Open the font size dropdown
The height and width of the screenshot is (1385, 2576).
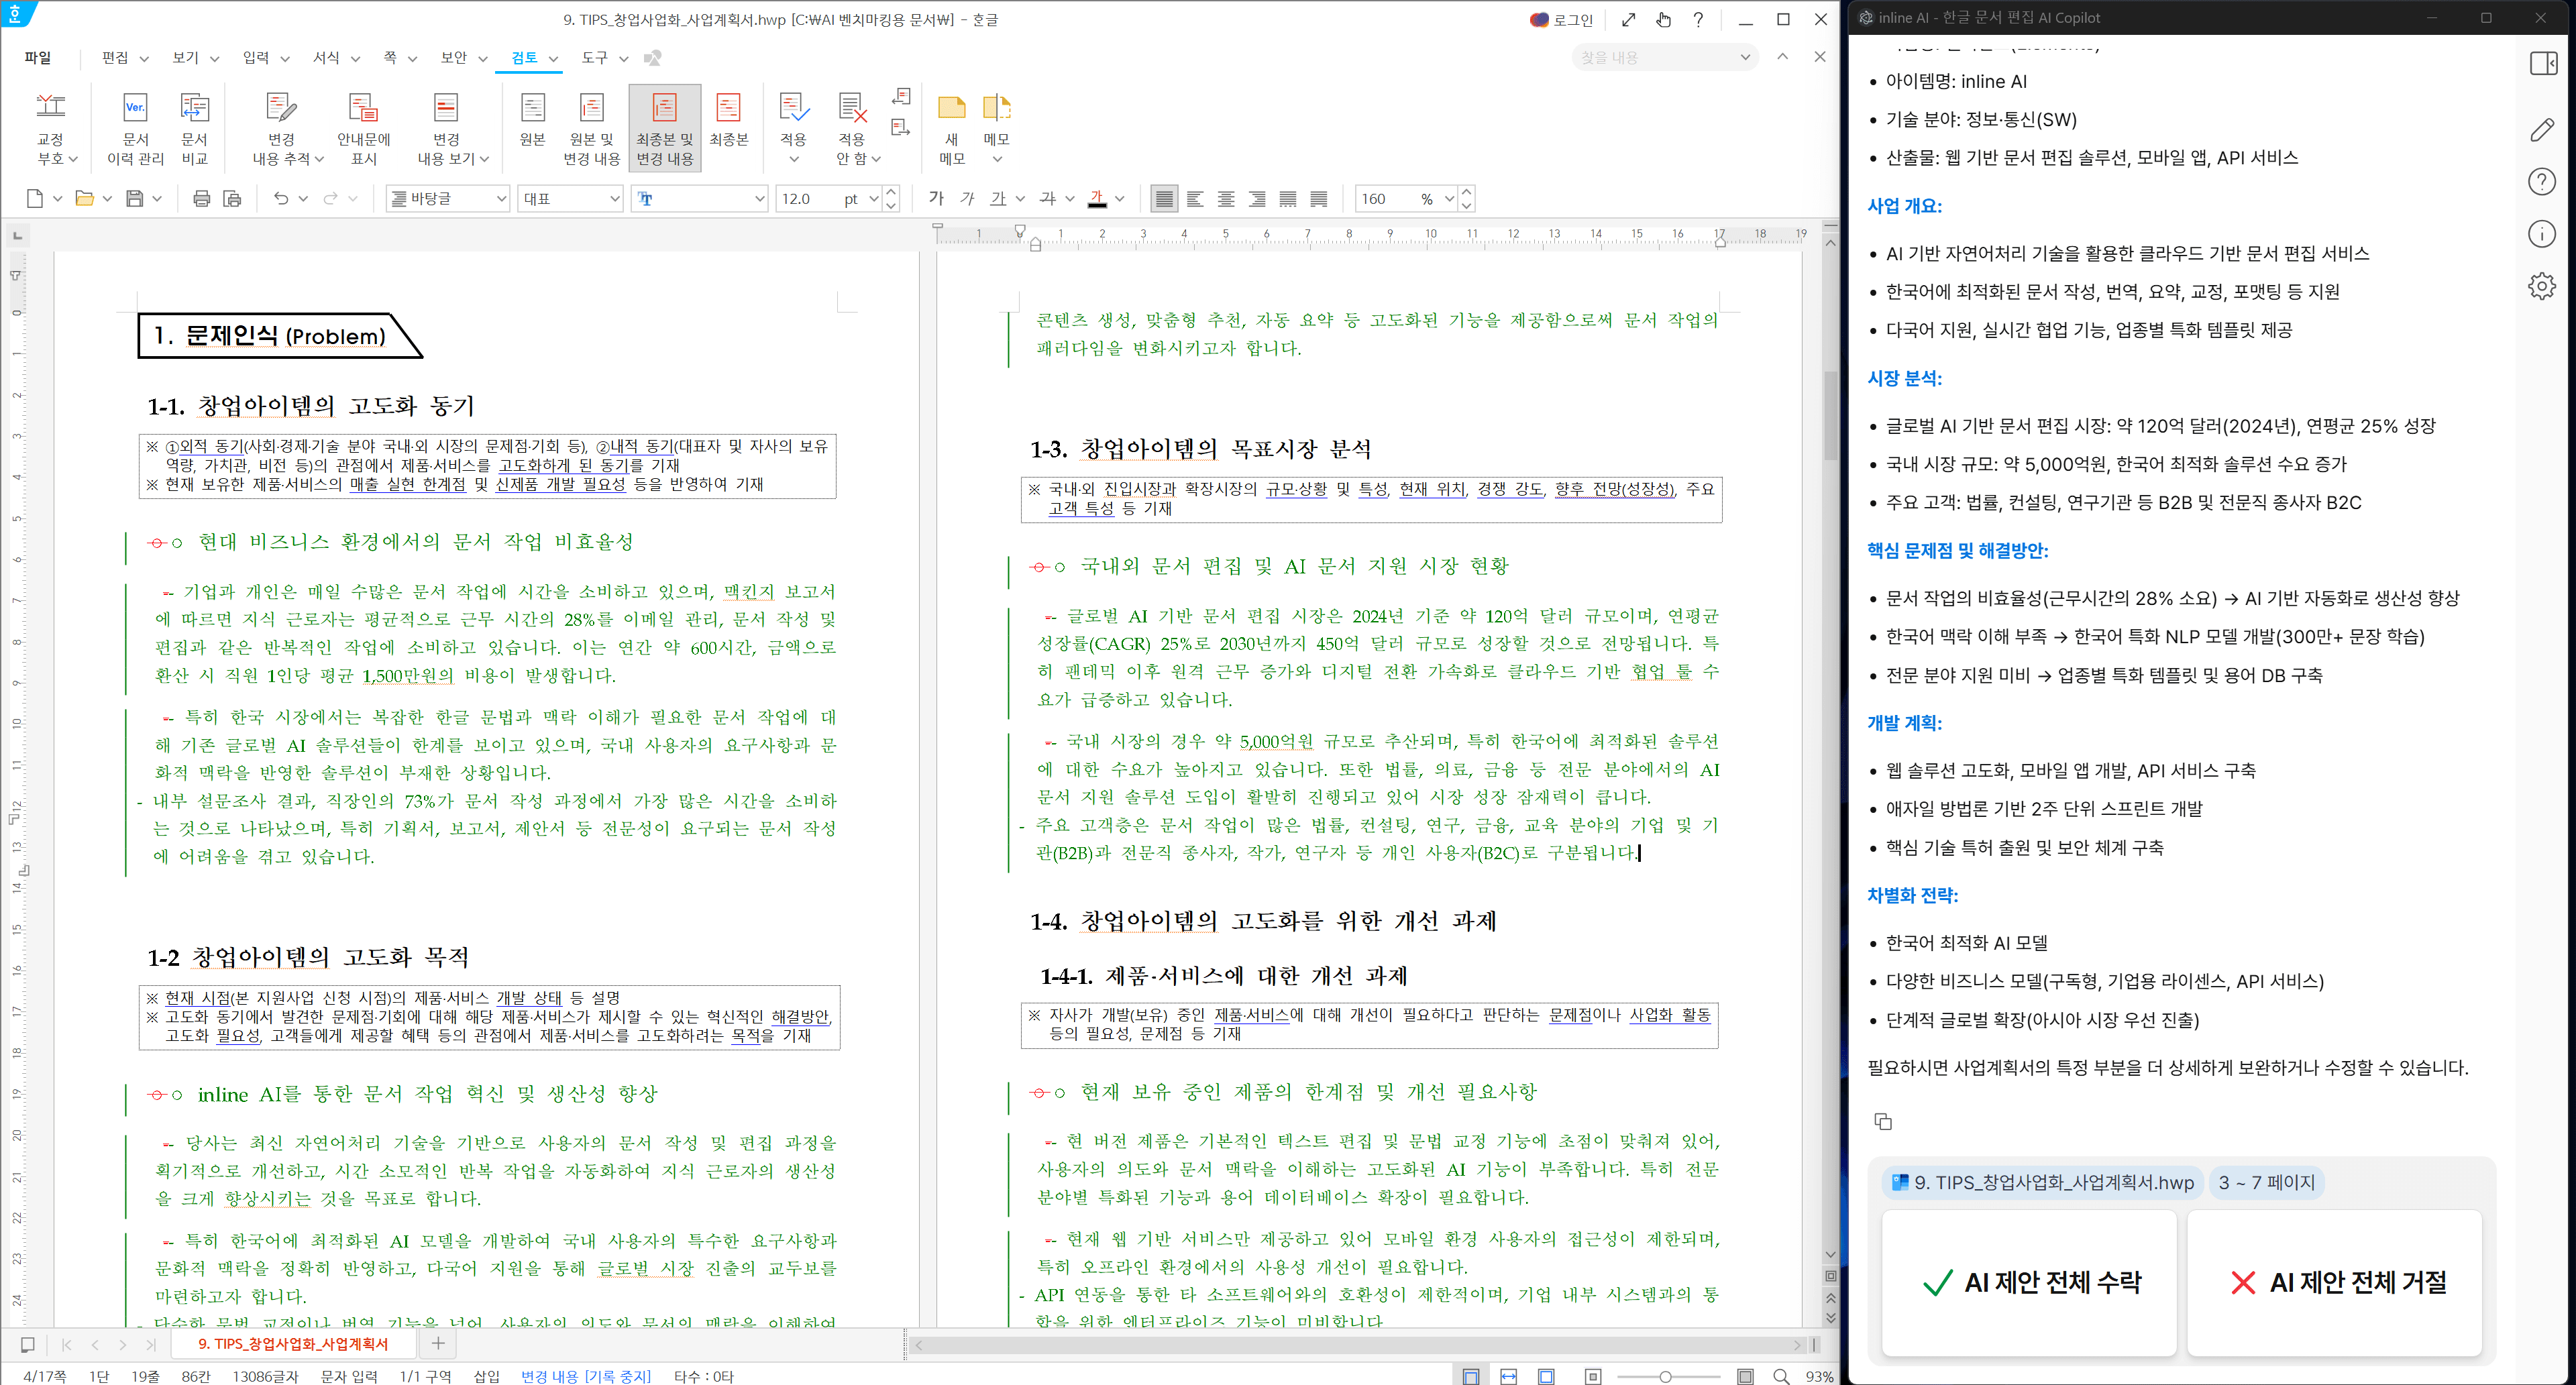pos(875,198)
